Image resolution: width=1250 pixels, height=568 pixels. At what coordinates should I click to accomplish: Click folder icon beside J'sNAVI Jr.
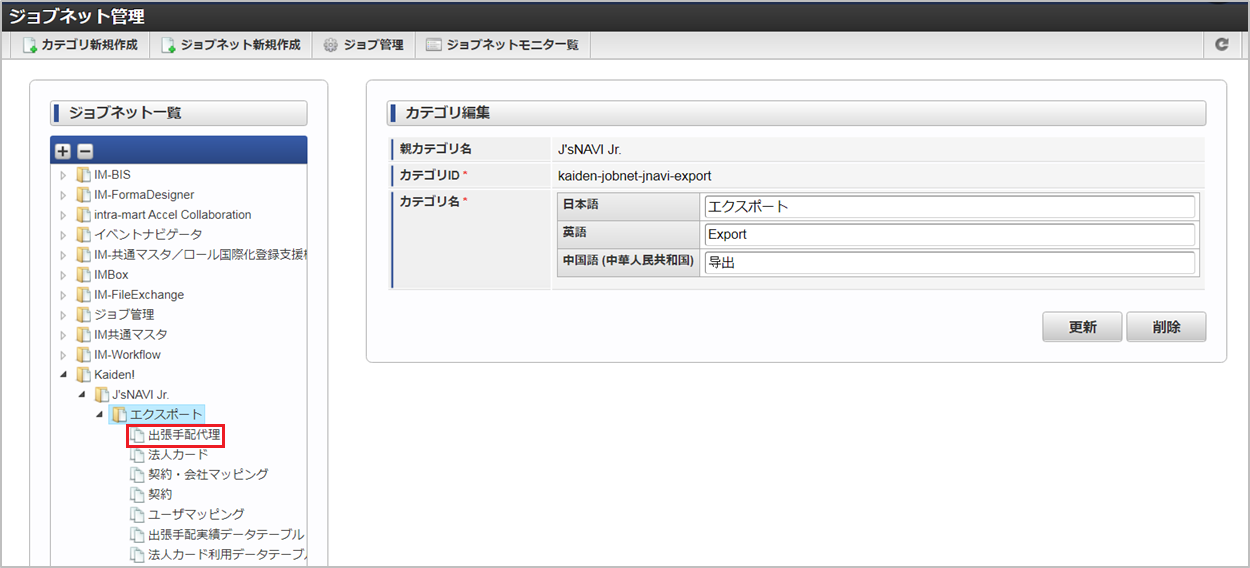click(x=101, y=395)
